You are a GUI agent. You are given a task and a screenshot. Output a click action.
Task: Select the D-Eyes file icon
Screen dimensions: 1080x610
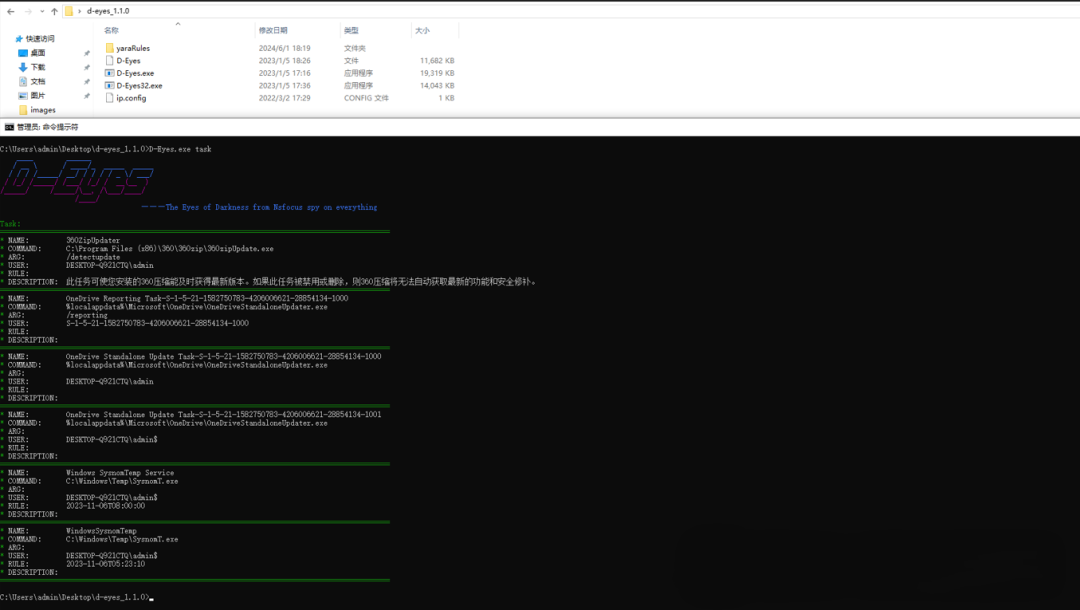pos(110,61)
